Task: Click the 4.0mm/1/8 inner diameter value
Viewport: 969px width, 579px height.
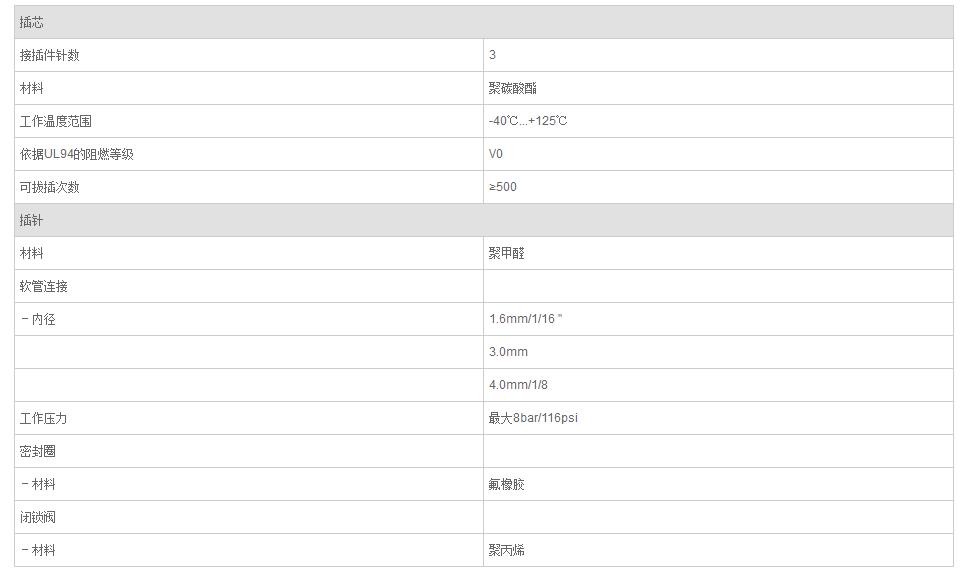Action: [518, 385]
